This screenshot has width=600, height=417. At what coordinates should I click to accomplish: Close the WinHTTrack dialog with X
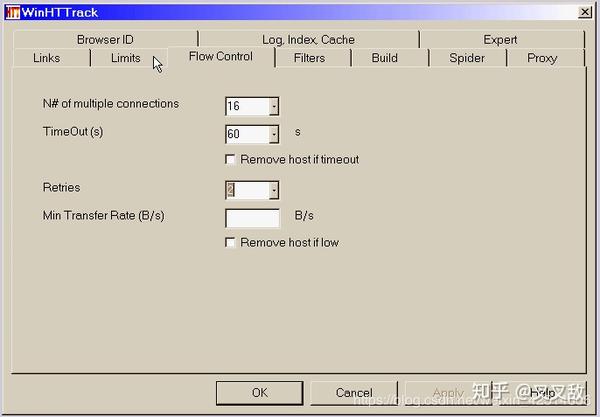(x=585, y=12)
